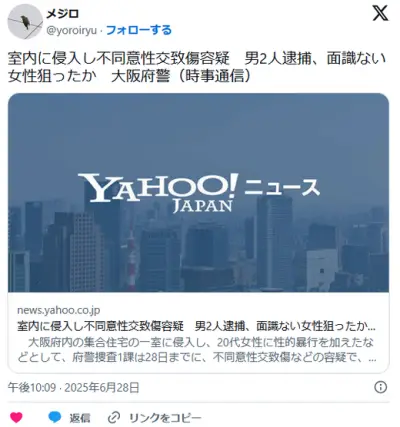Open the メジロ display name
This screenshot has width=400, height=427.
coord(62,14)
